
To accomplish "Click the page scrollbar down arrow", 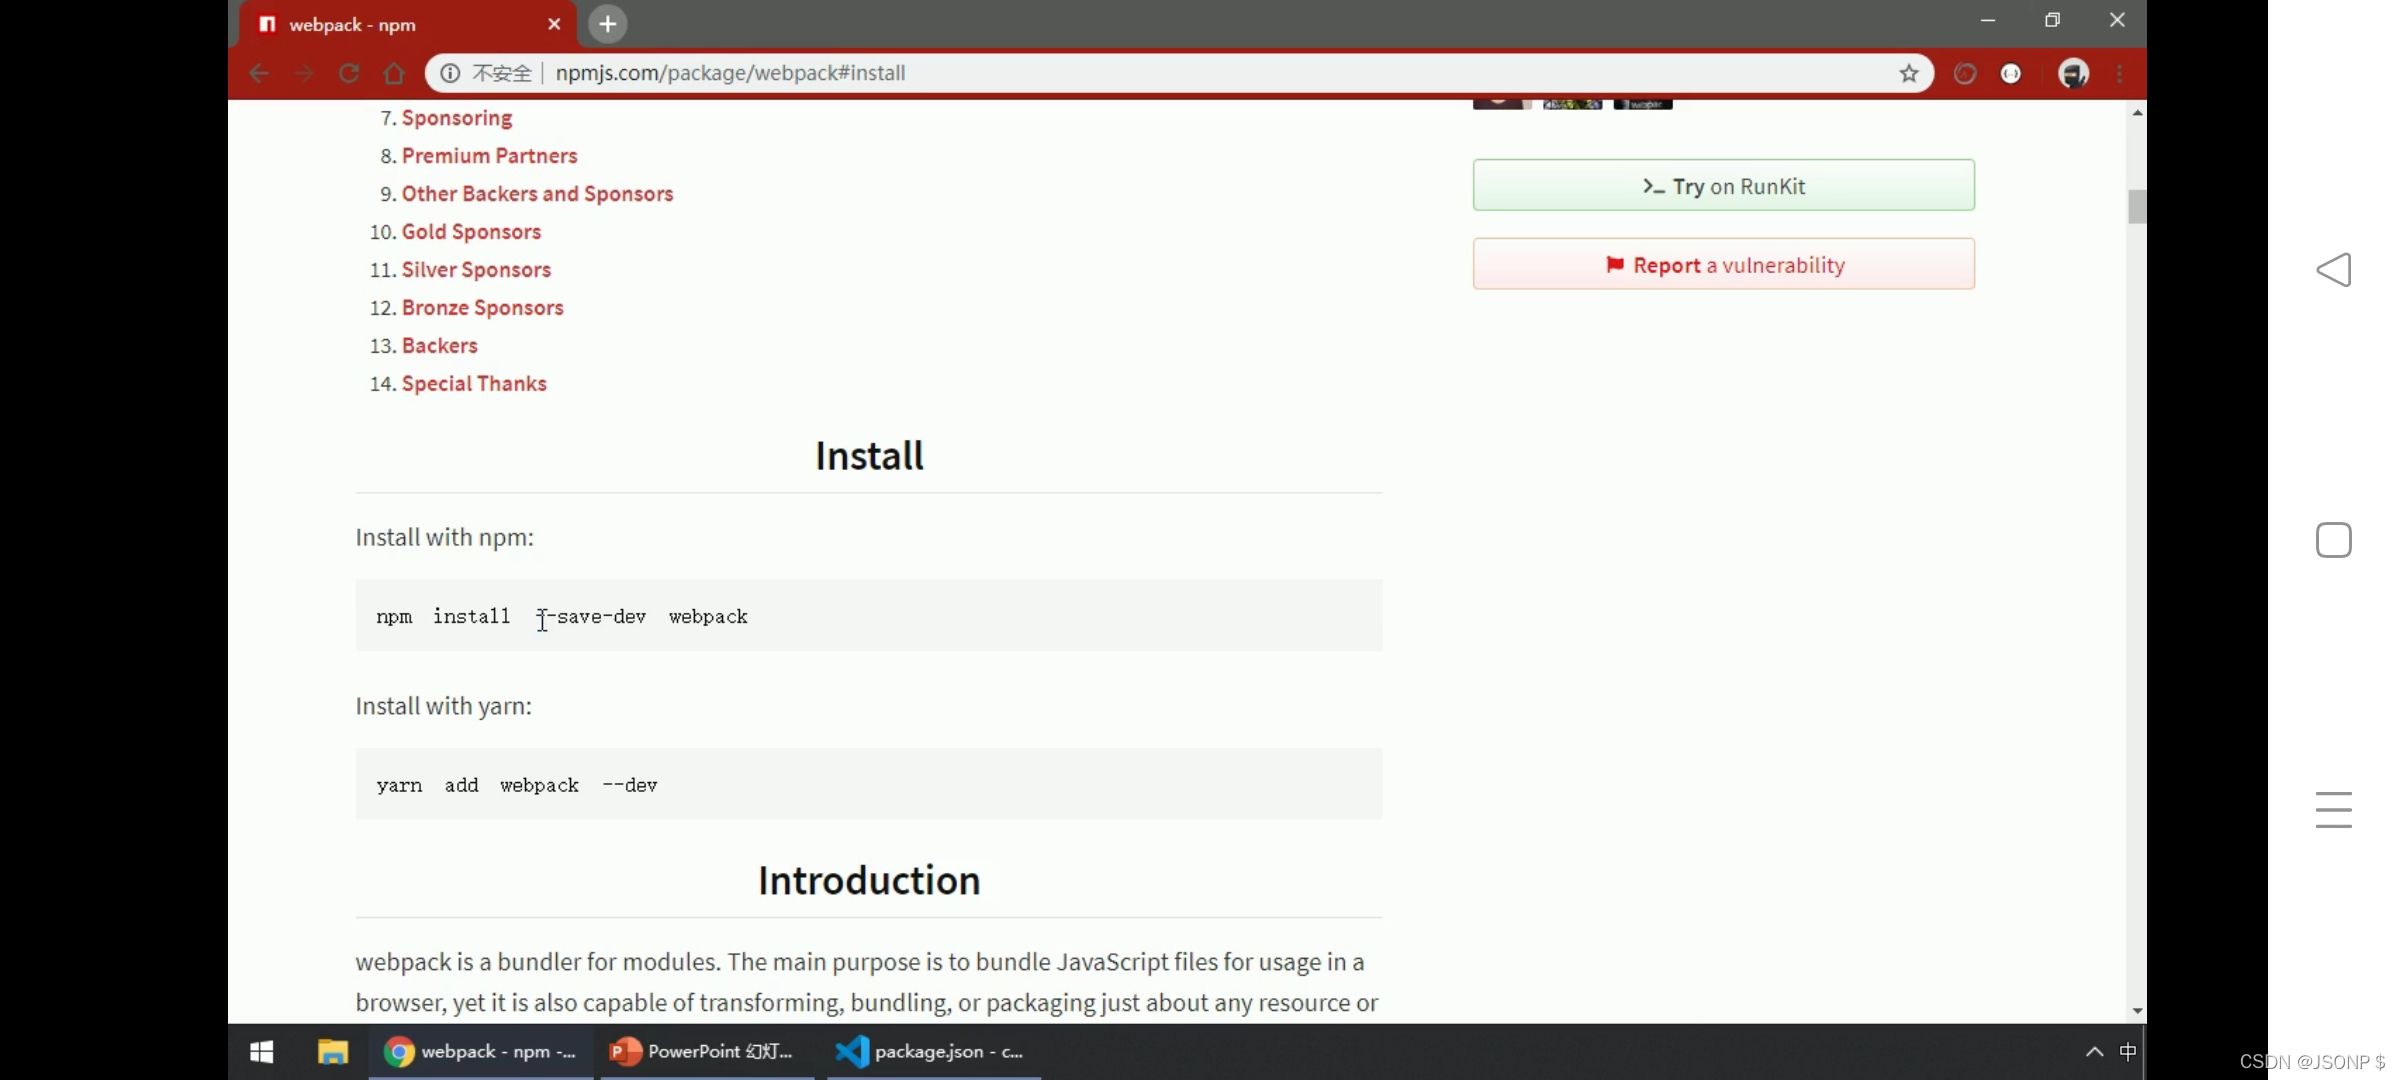I will tap(2137, 1011).
